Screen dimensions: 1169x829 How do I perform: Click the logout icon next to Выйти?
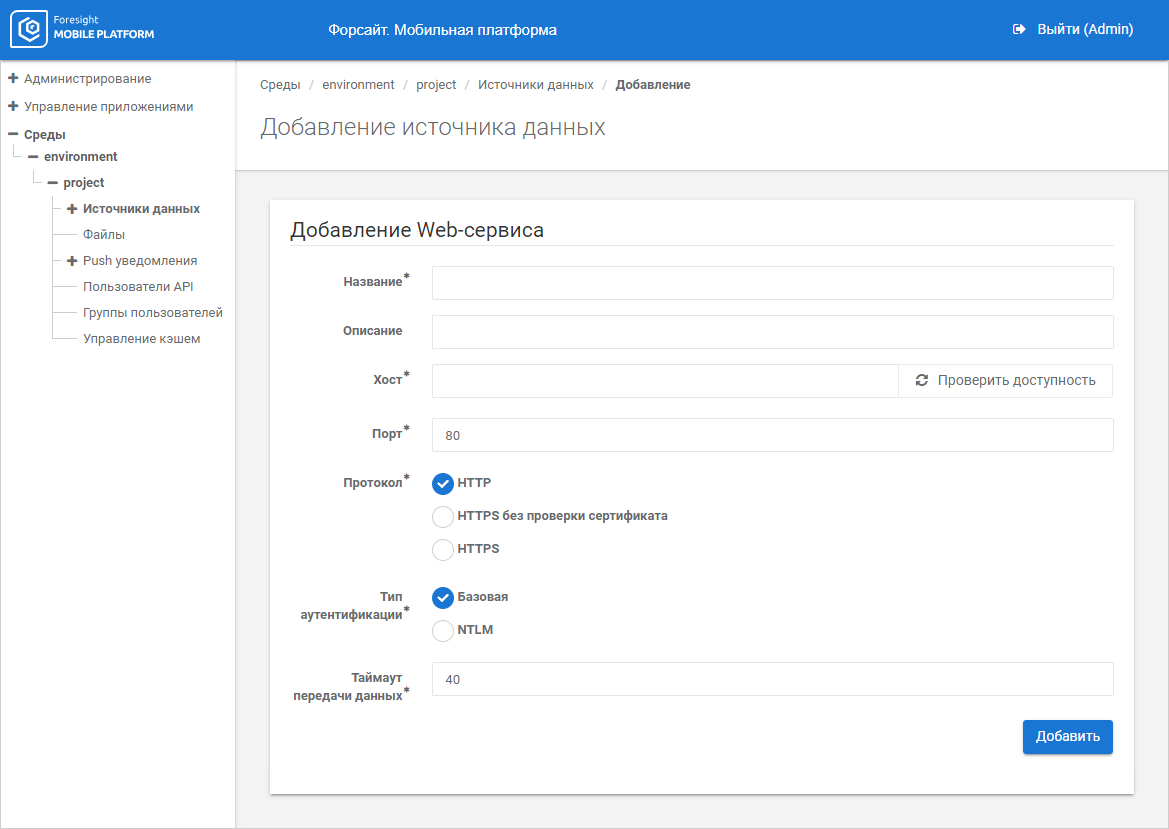click(1019, 30)
